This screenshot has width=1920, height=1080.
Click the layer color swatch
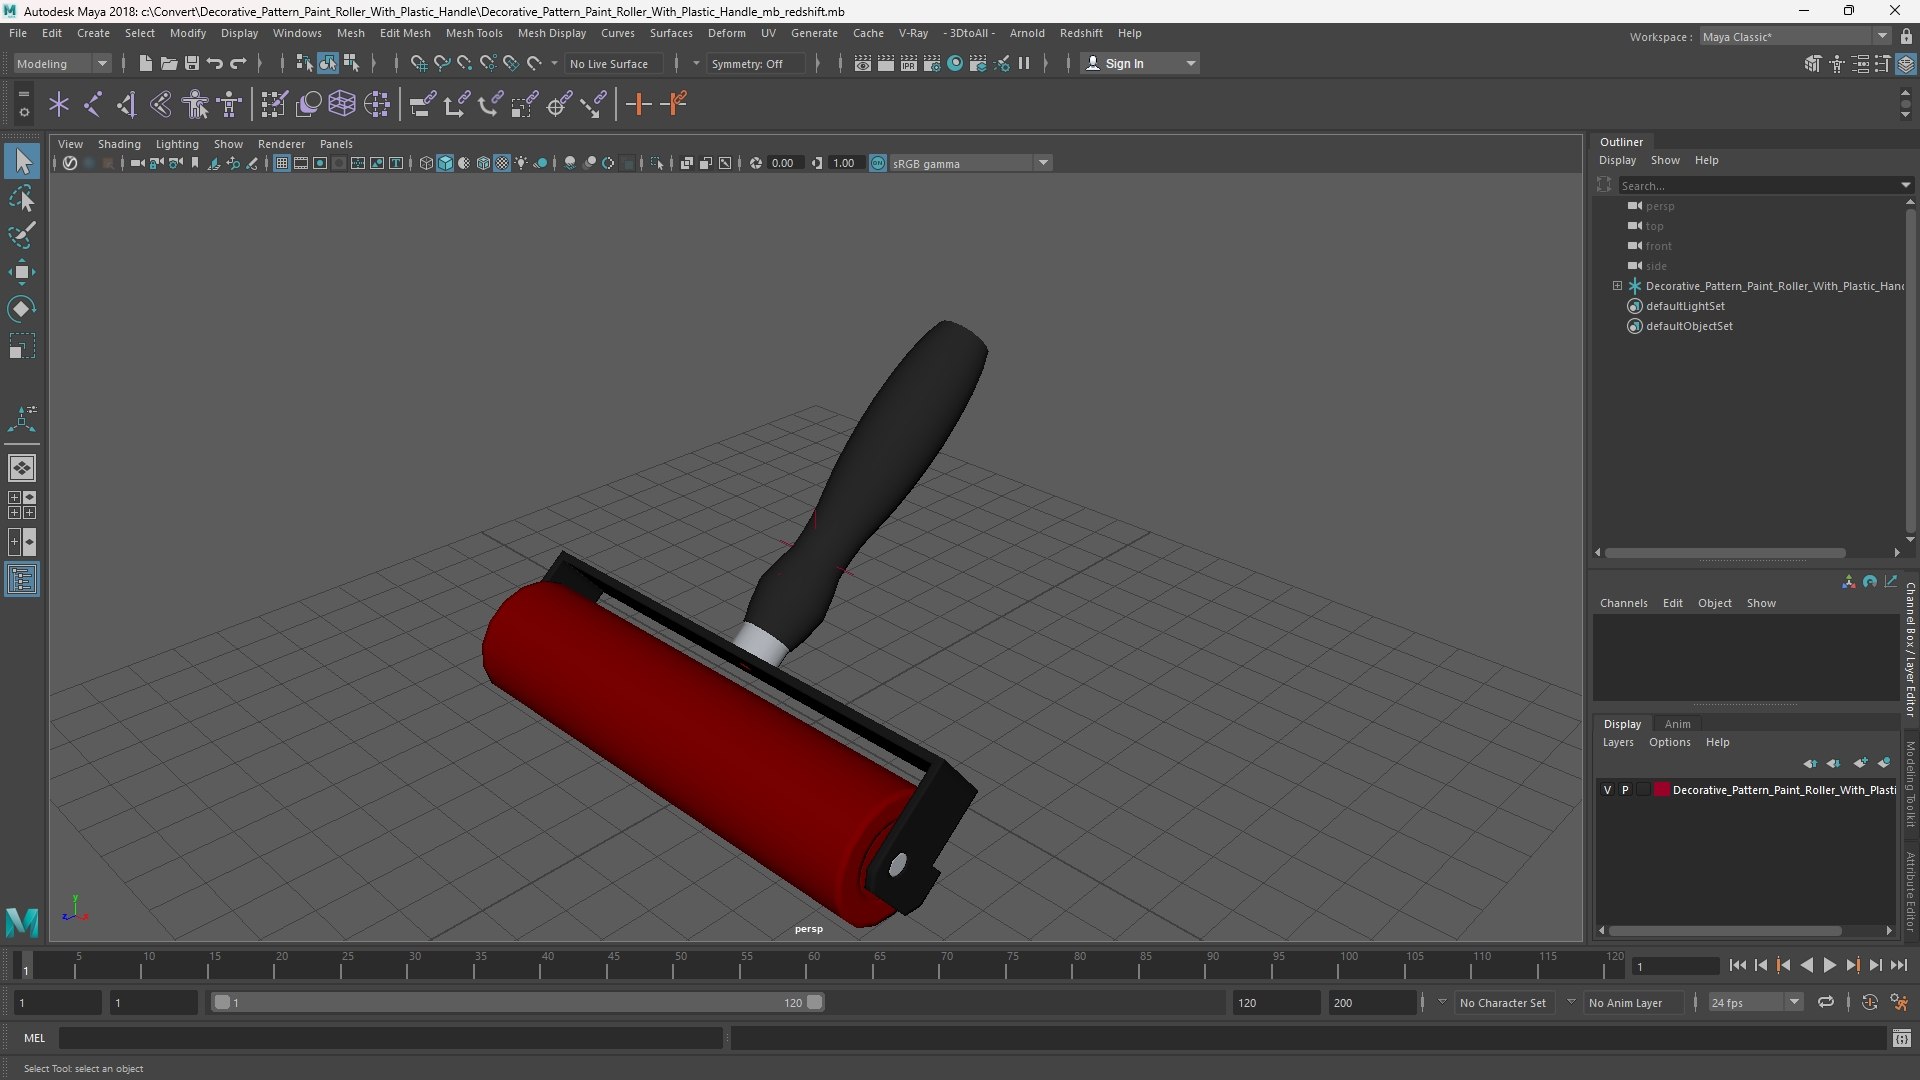pos(1662,790)
